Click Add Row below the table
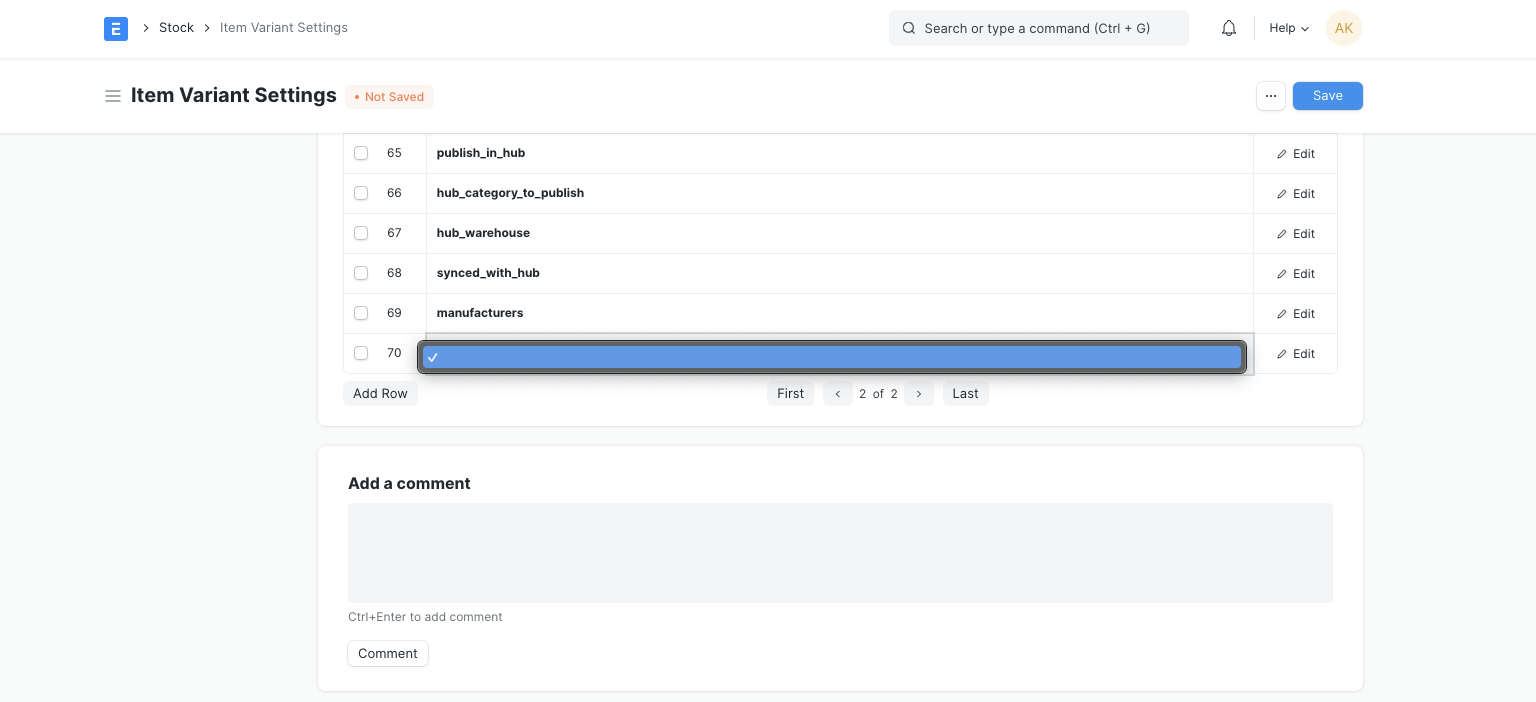1536x702 pixels. 380,393
